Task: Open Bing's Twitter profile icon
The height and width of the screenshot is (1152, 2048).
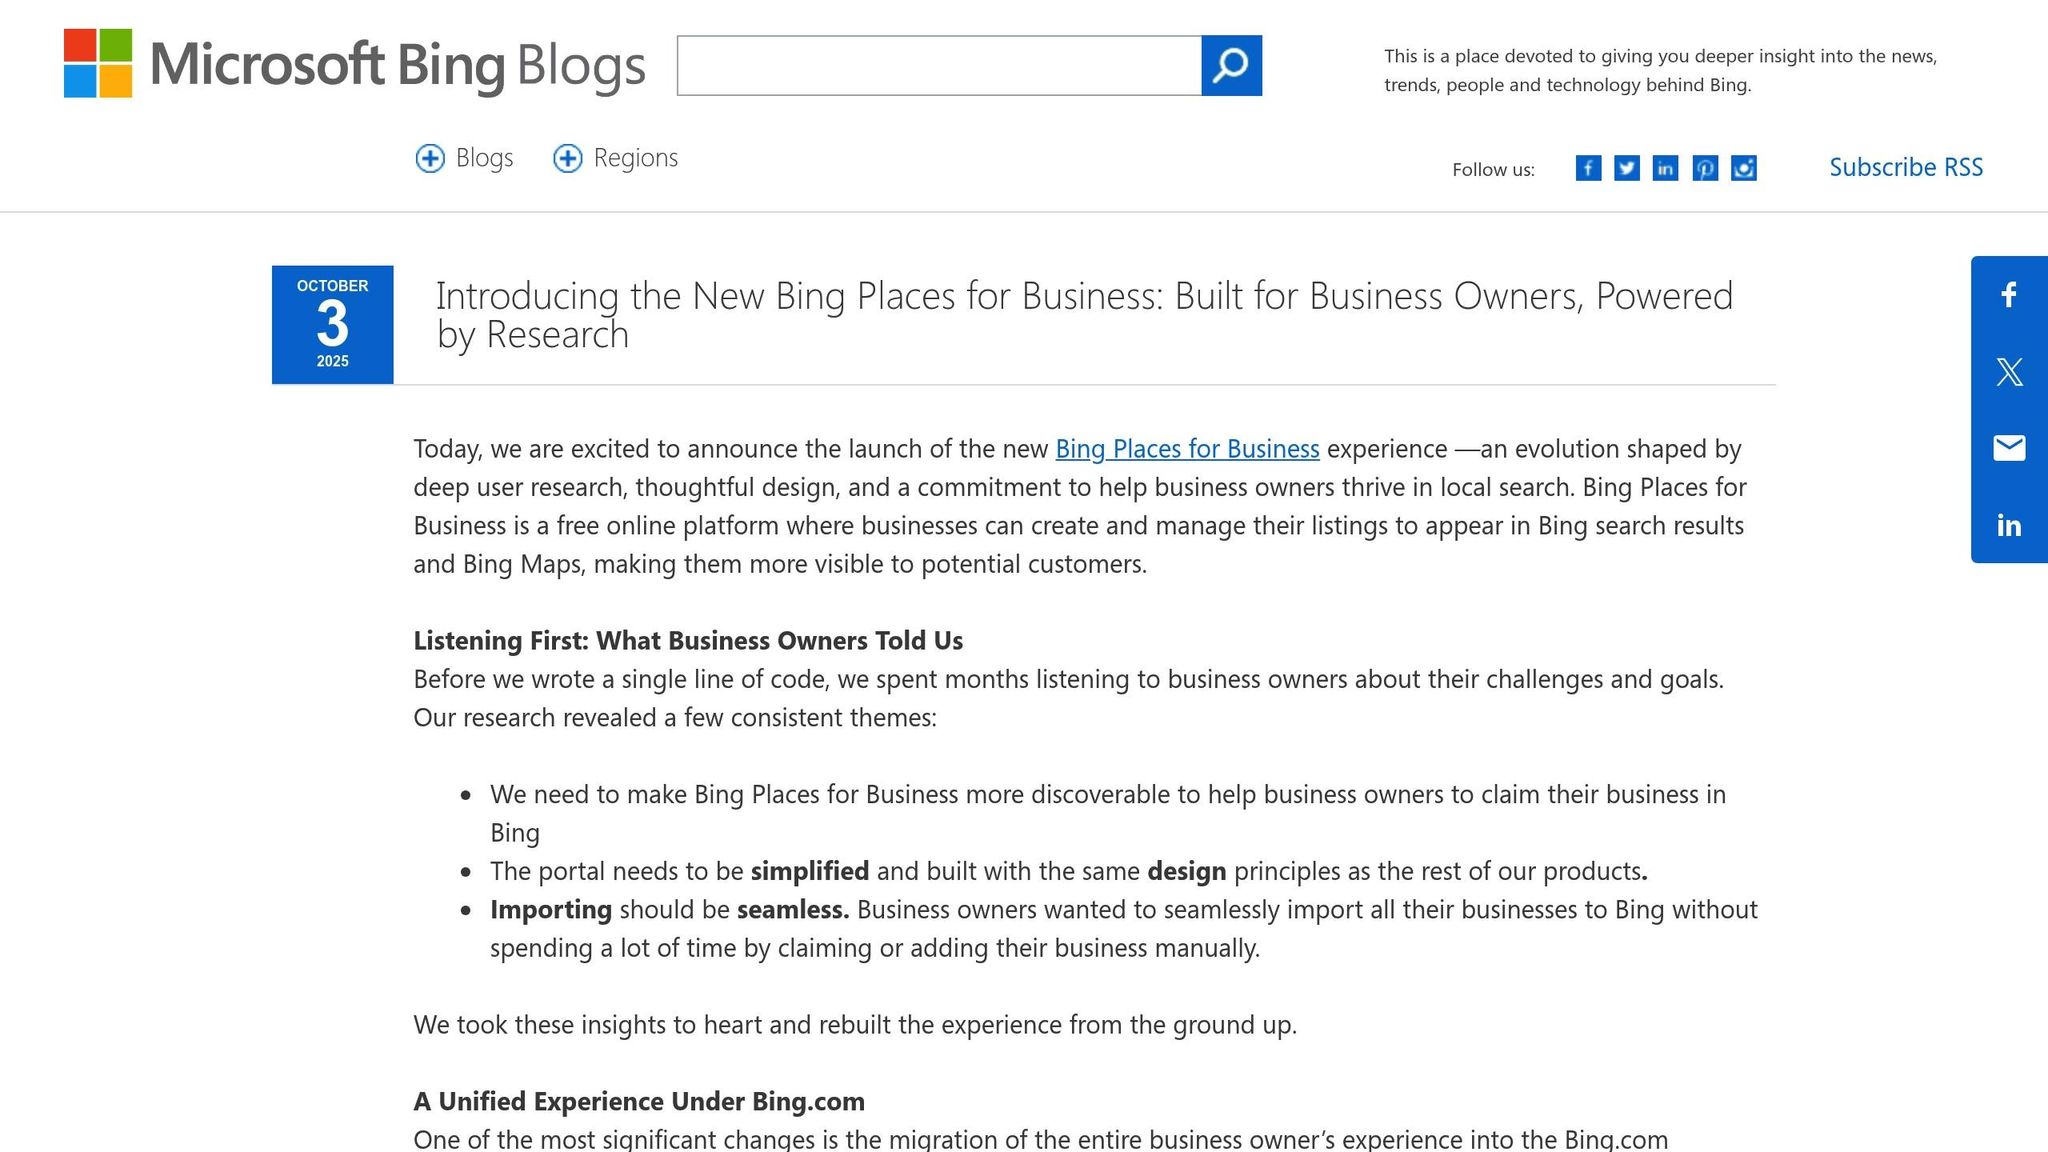Action: 1626,168
